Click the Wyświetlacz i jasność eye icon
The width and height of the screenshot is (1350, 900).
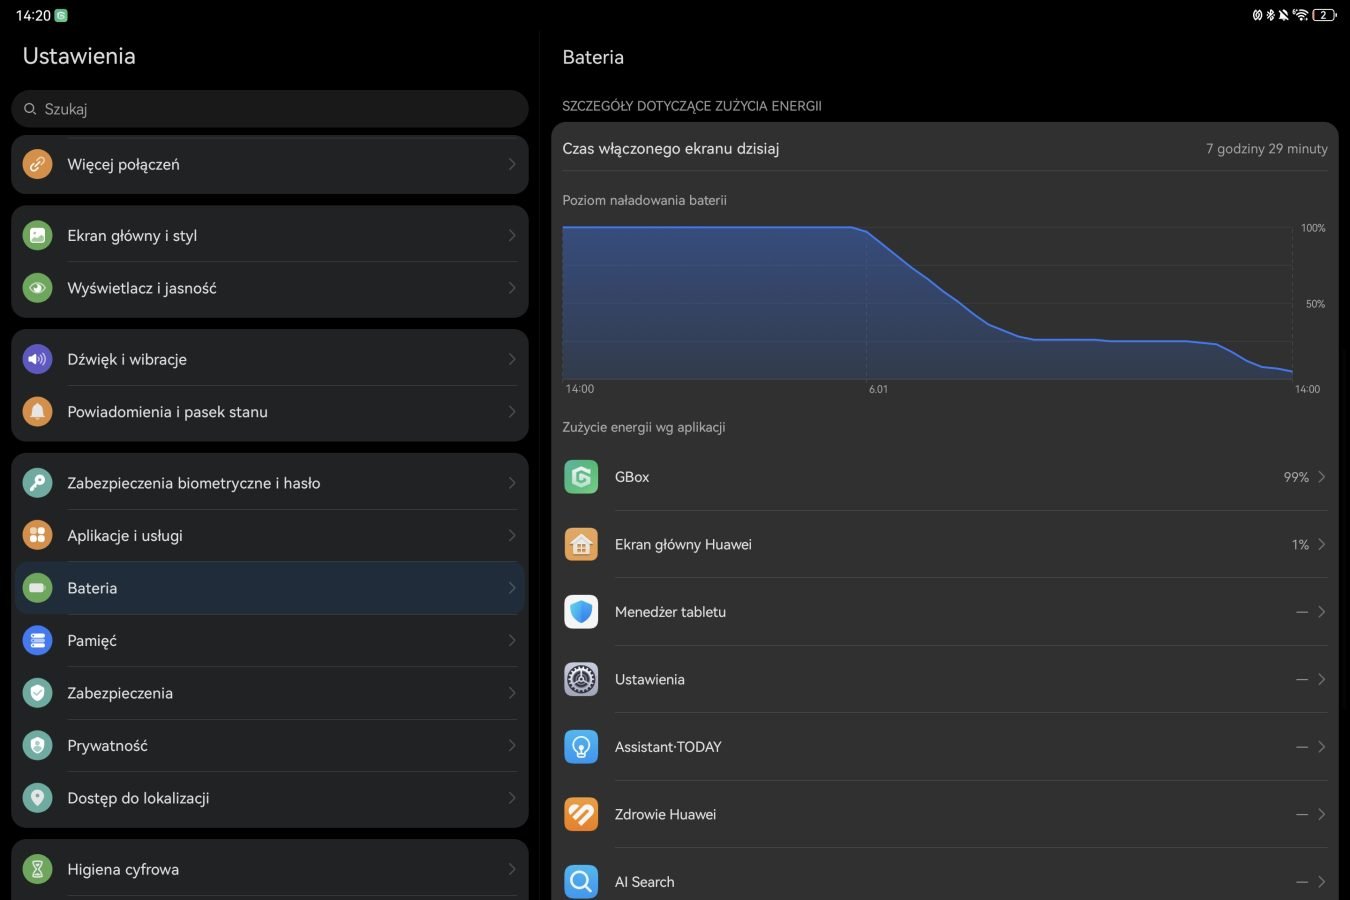(37, 288)
